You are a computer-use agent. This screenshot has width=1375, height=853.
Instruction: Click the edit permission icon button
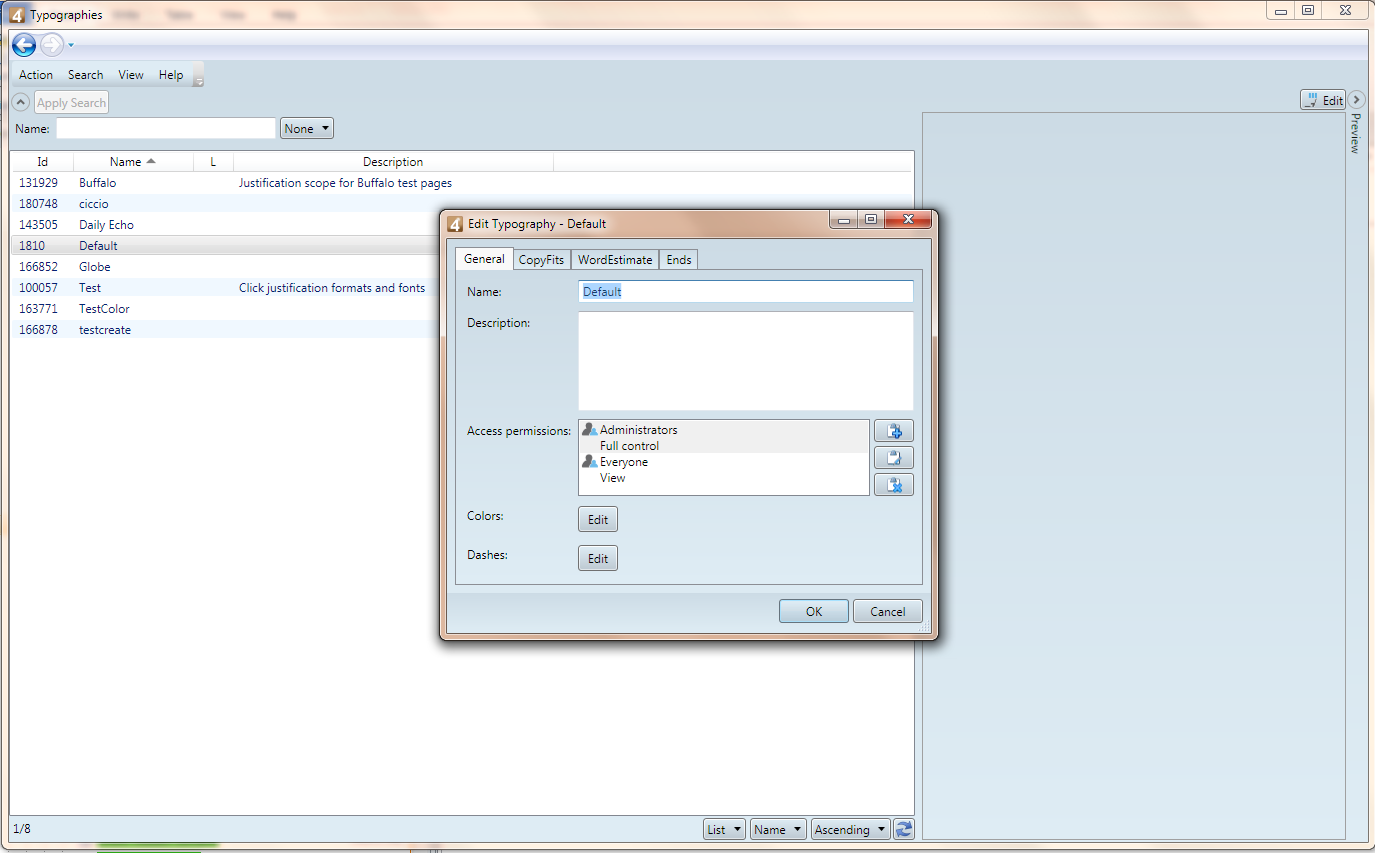894,458
